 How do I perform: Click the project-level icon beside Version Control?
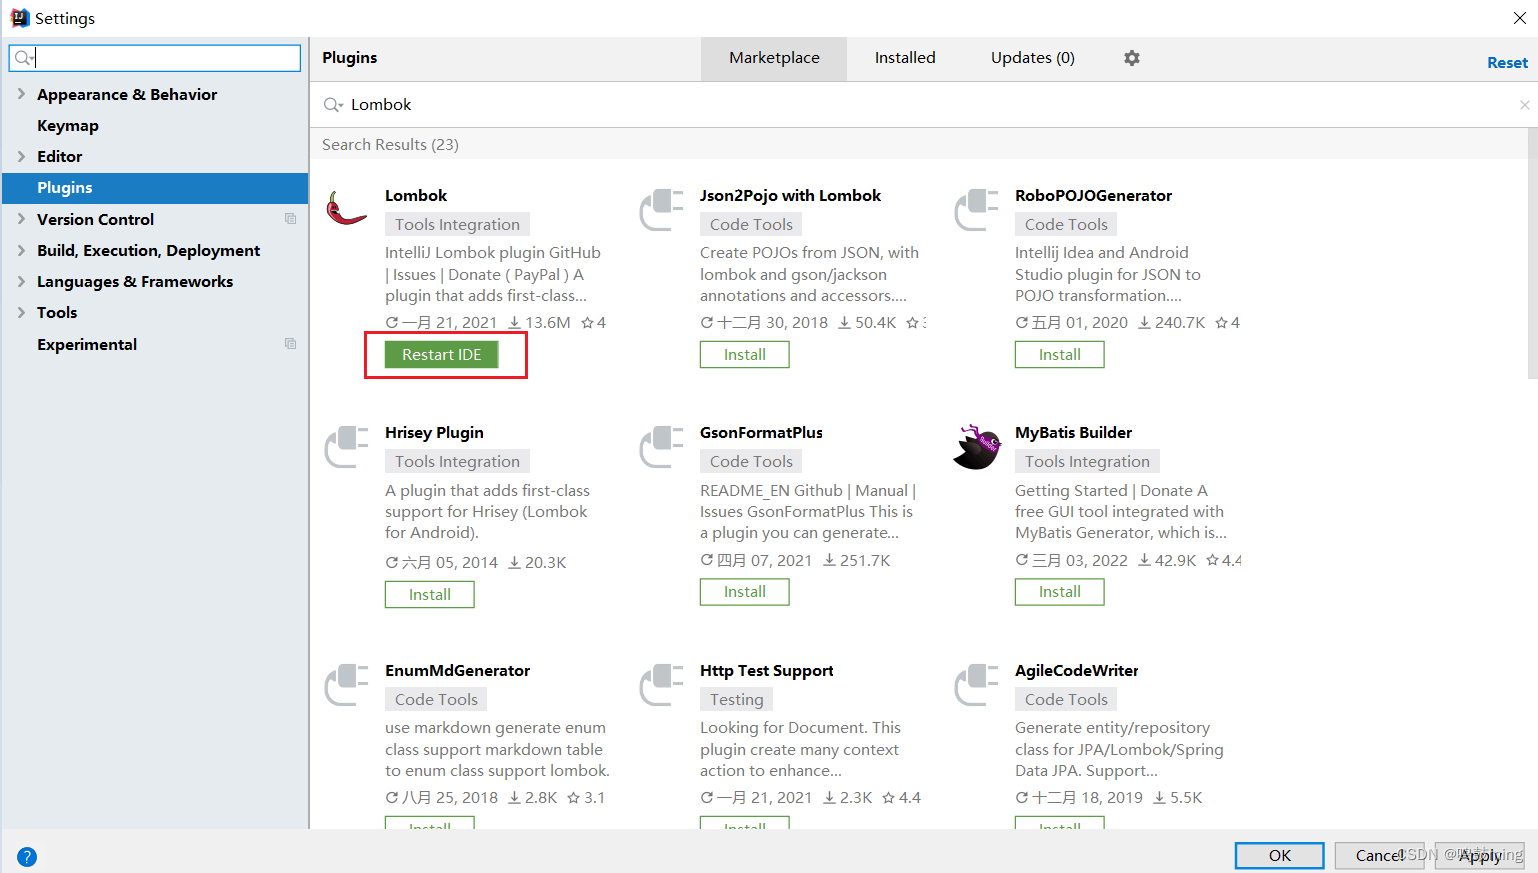tap(290, 219)
